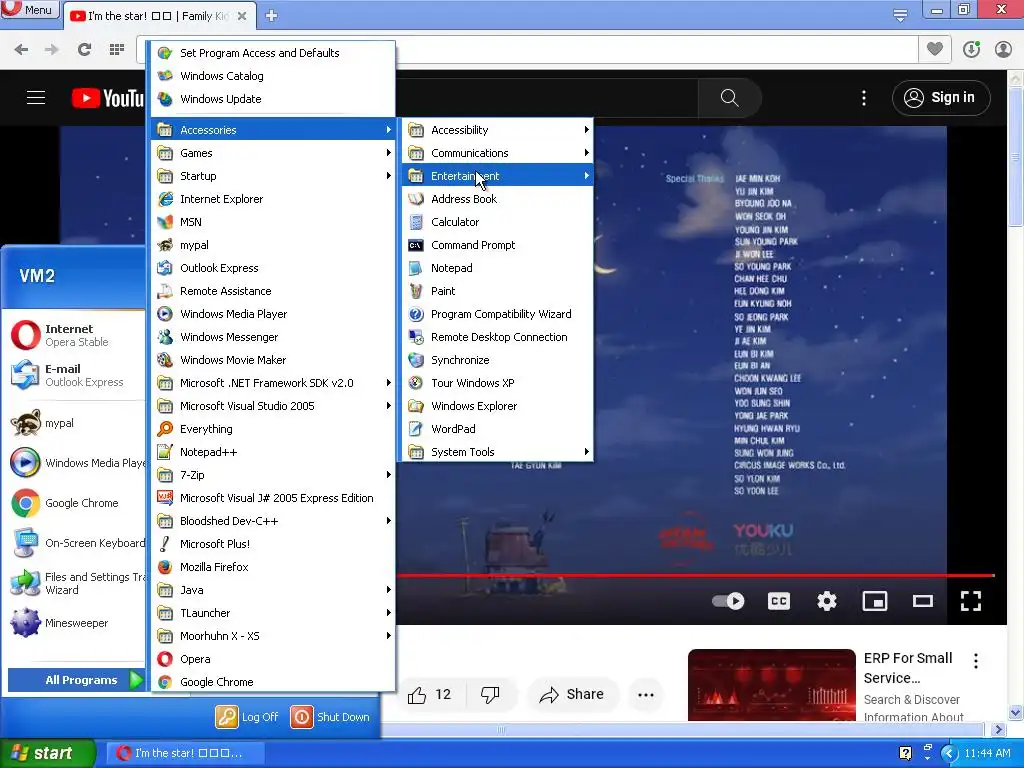
Task: Seek on red video progress bar
Action: (696, 575)
